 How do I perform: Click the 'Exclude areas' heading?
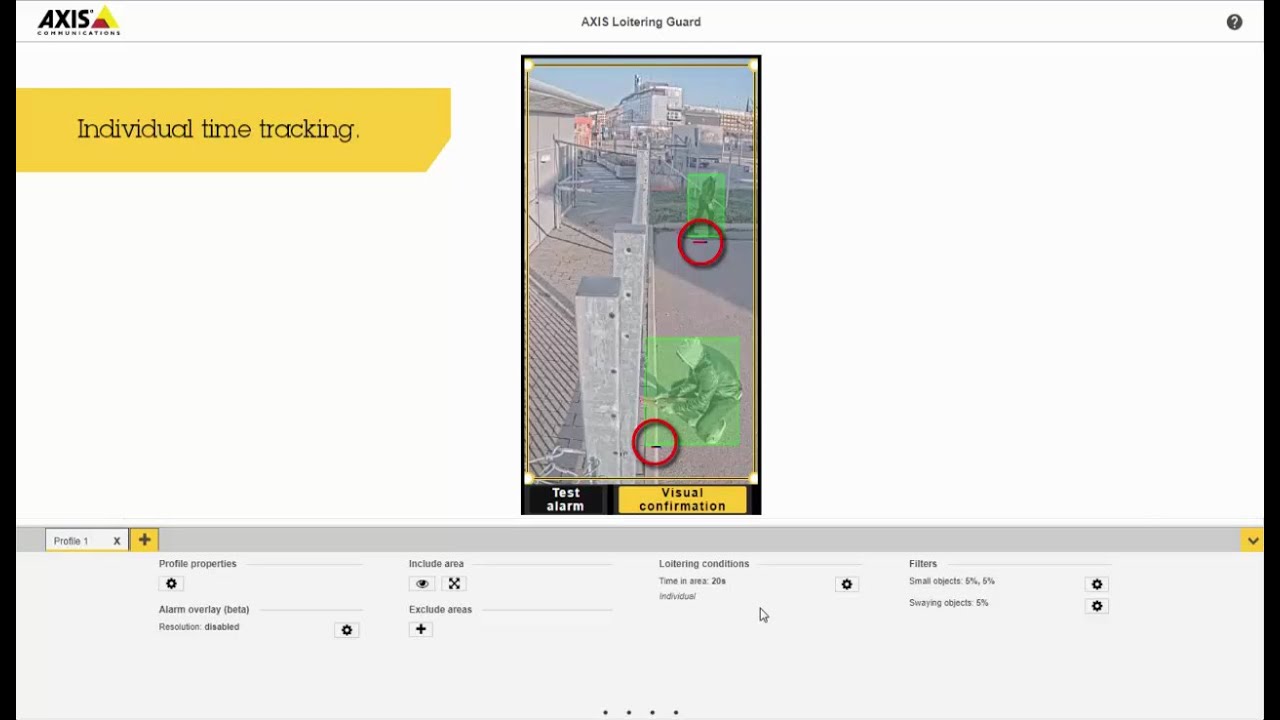(x=440, y=609)
